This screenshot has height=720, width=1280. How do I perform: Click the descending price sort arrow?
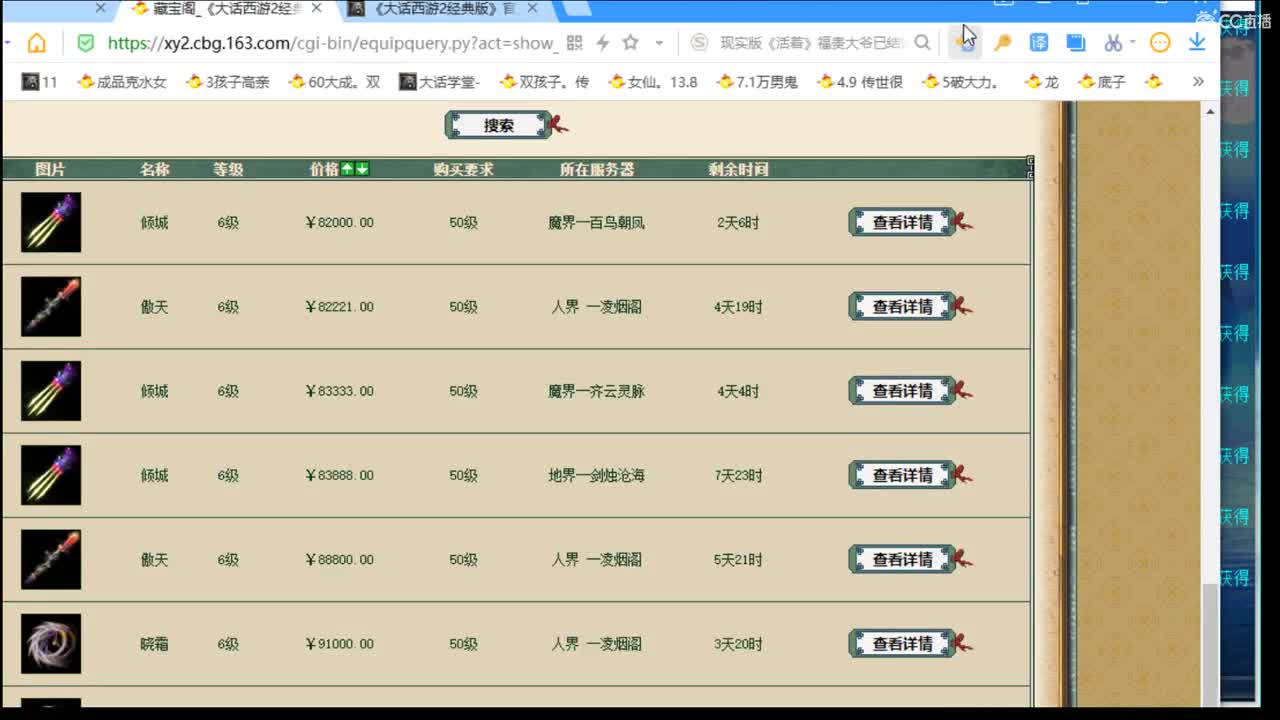362,169
